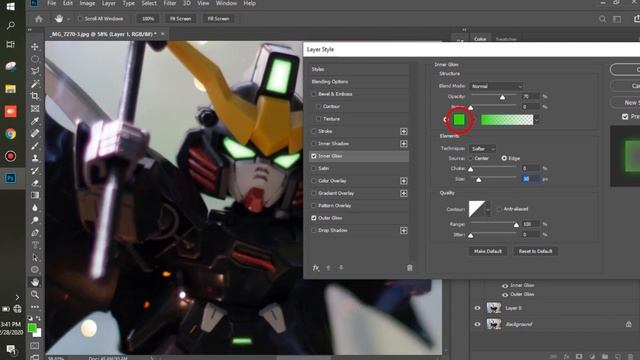Select the Eraser tool
This screenshot has width=640, height=360.
pyautogui.click(x=35, y=183)
